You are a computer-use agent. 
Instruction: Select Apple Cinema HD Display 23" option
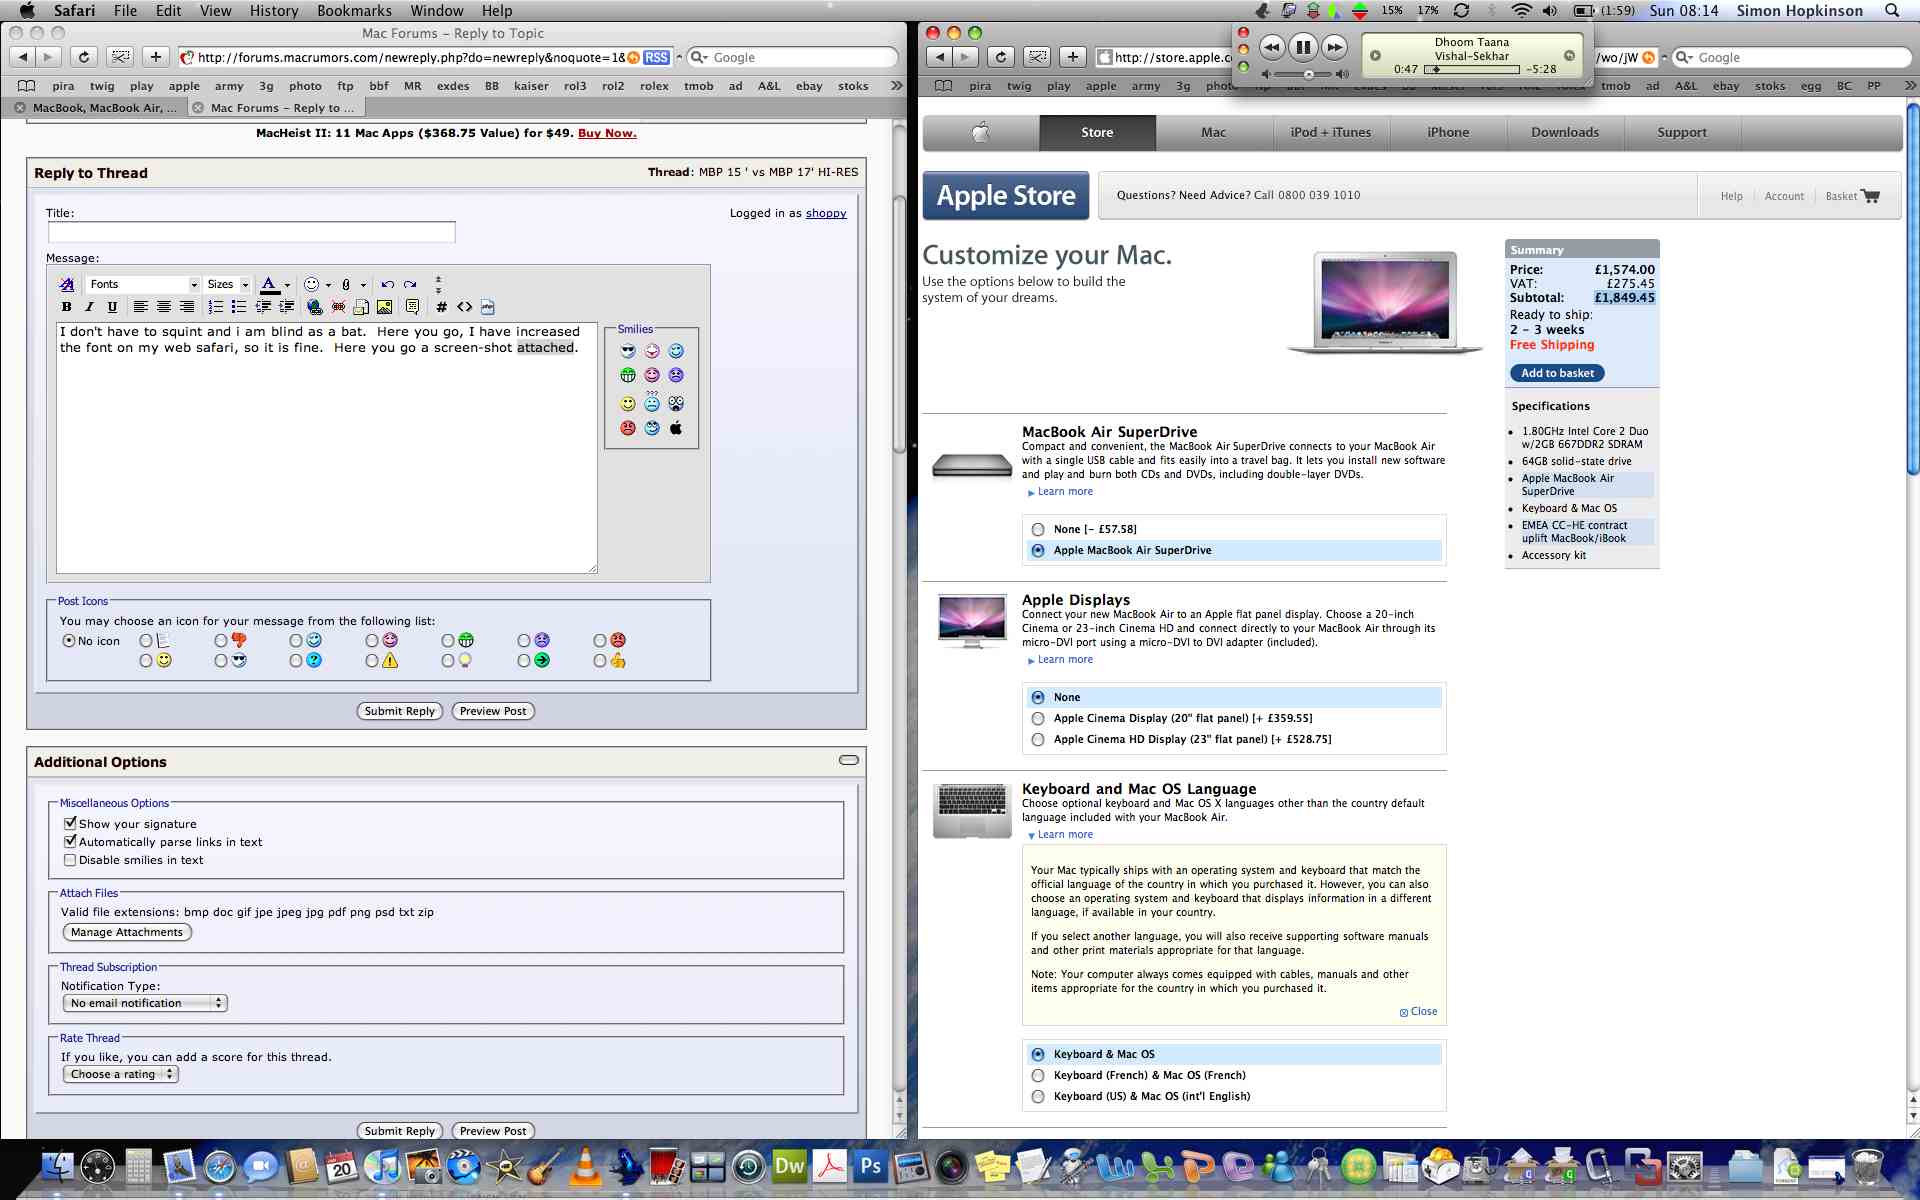point(1038,740)
